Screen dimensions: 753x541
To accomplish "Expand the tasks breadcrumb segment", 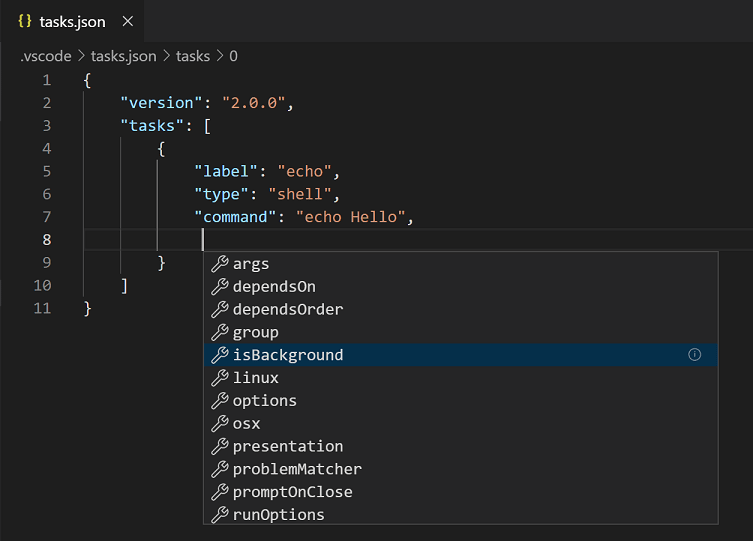I will coord(193,56).
